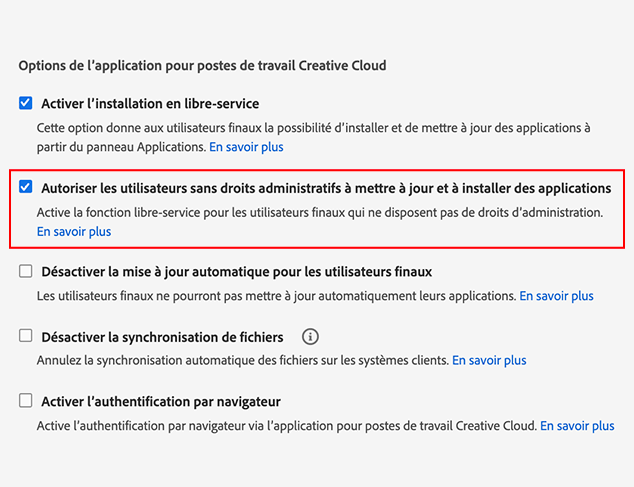This screenshot has width=634, height=487.
Task: Click the 'Options de l'application pour postes' heading
Action: [x=202, y=65]
